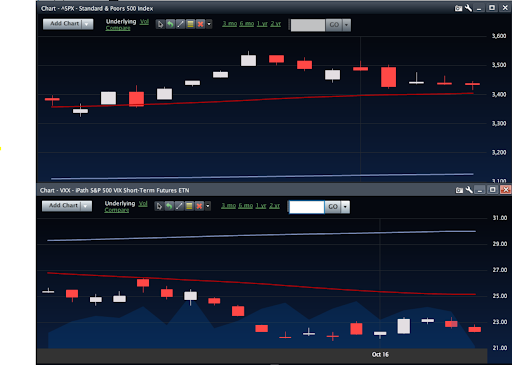Open drawing tools dropdown arrow in VXX chart
The image size is (512, 365).
(x=208, y=206)
